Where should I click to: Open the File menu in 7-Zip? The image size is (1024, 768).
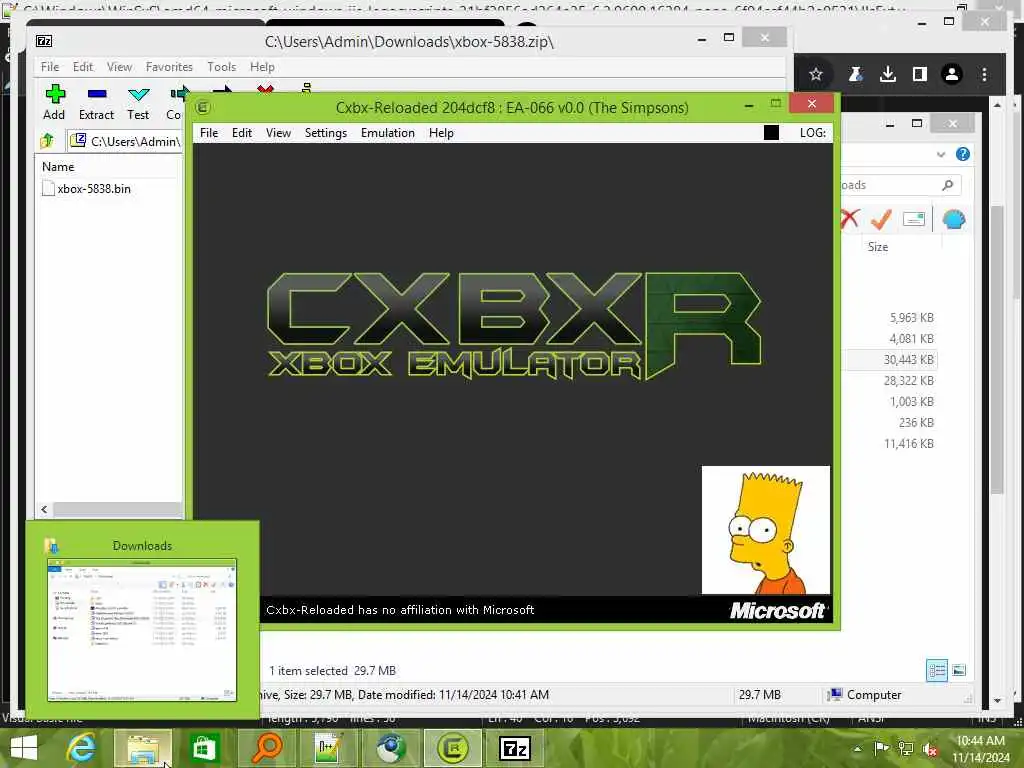click(50, 67)
